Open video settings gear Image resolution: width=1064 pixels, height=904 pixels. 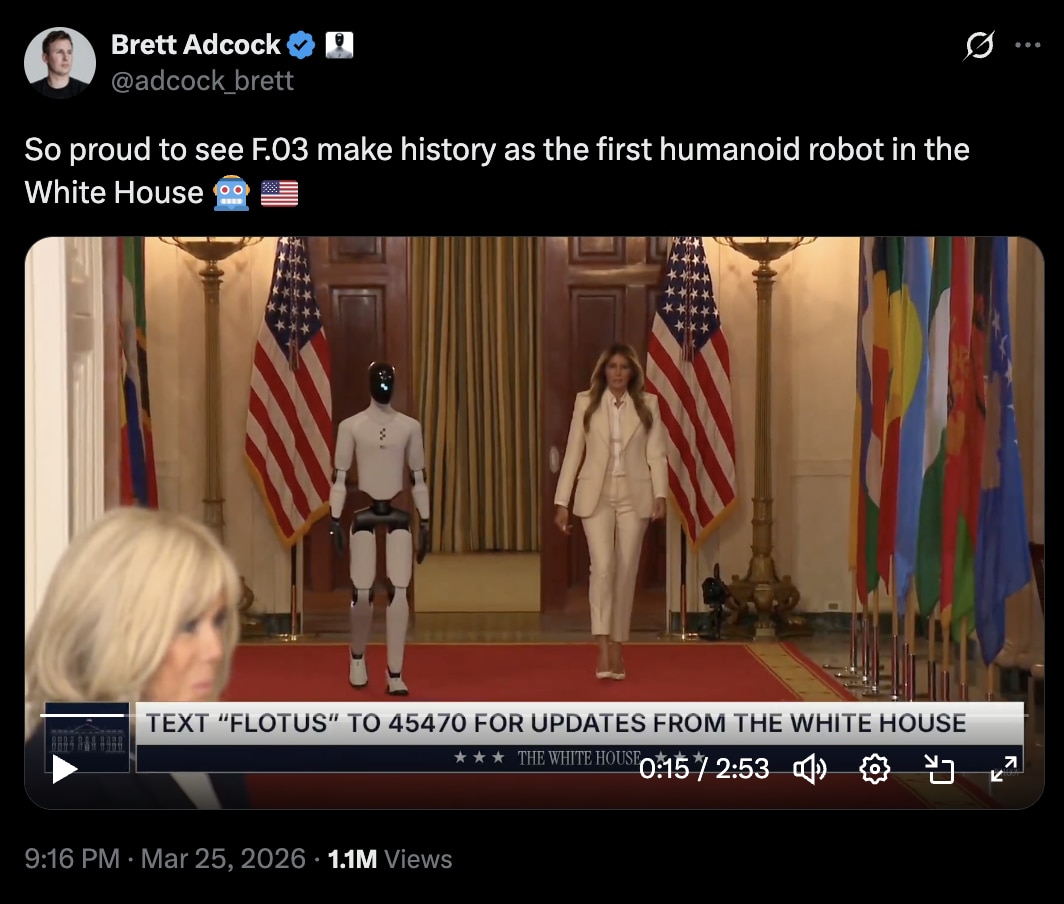pyautogui.click(x=875, y=769)
